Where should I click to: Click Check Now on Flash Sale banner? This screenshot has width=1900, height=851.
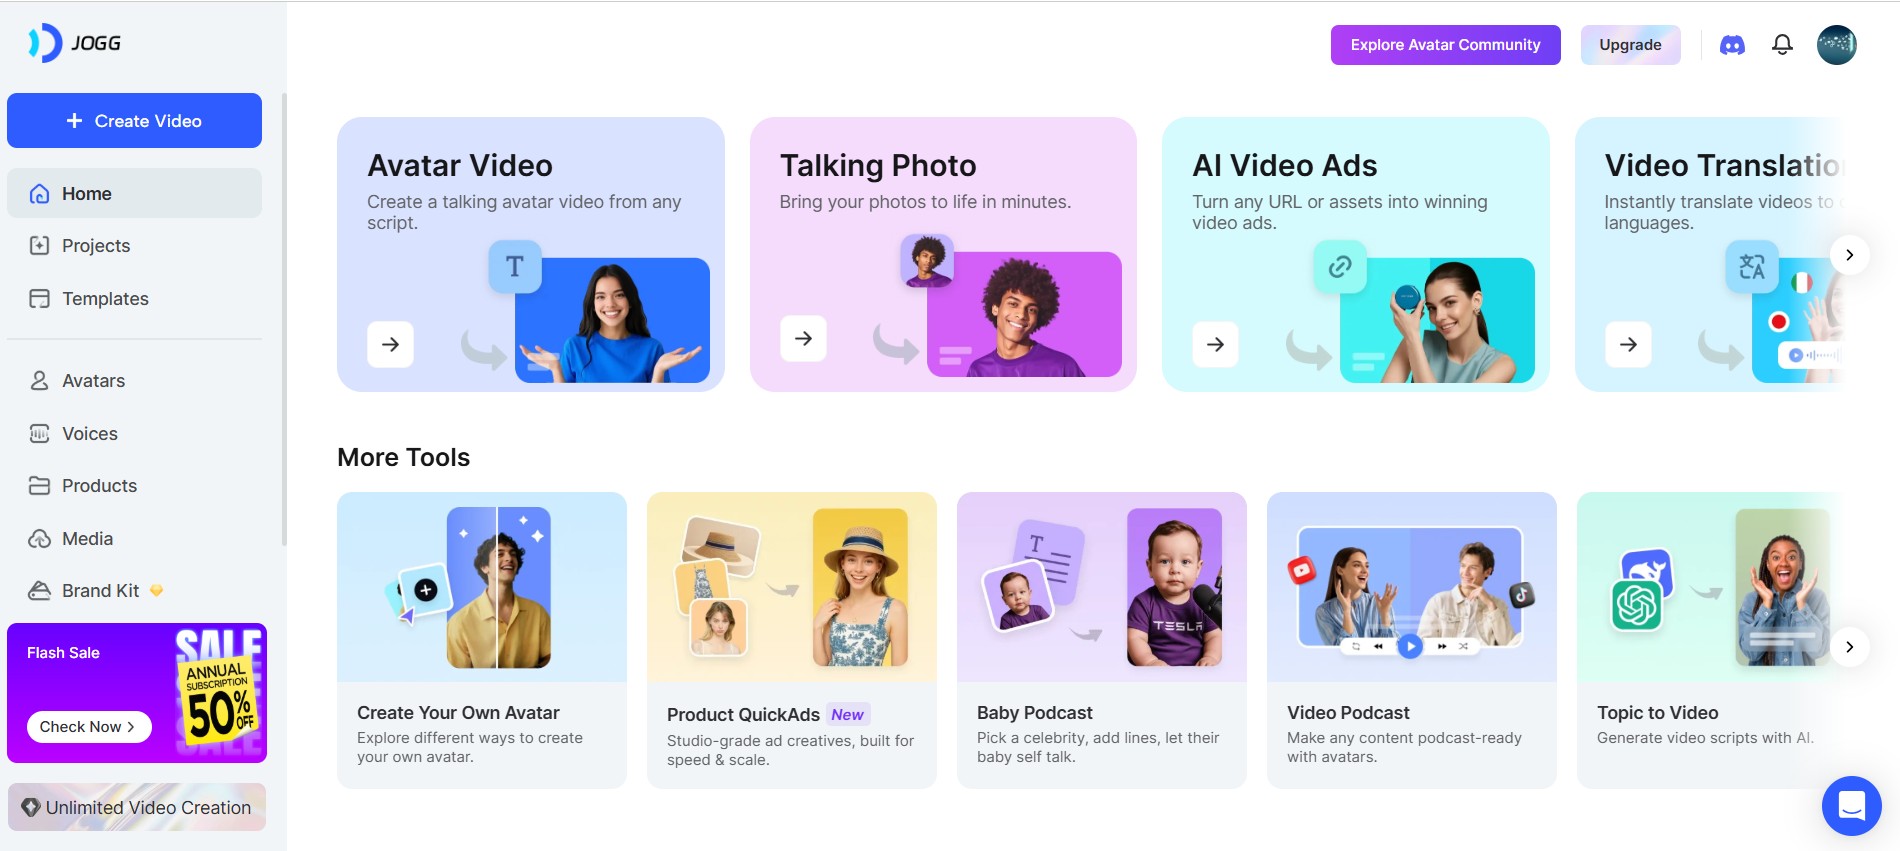tap(89, 727)
